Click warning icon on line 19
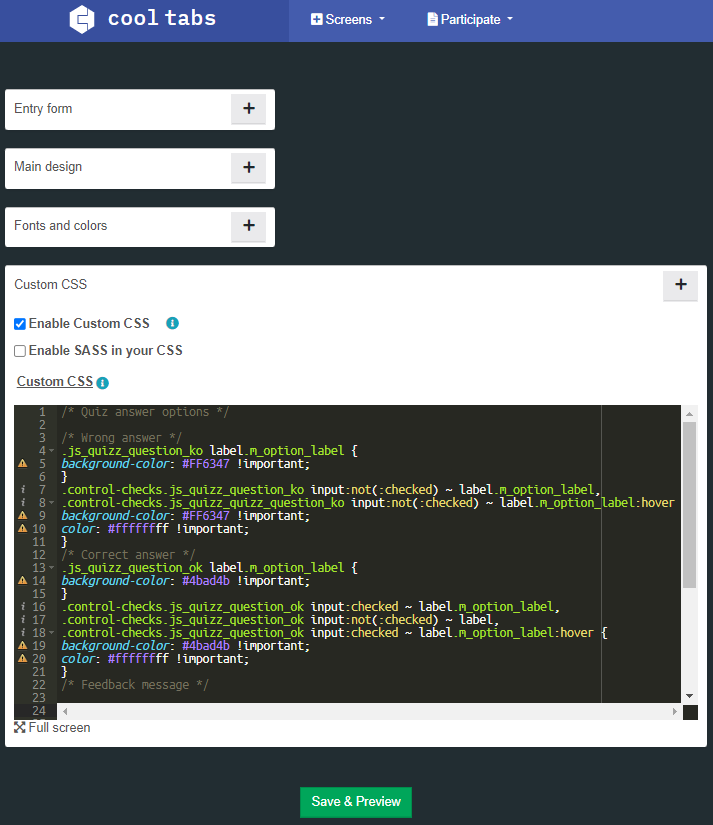The height and width of the screenshot is (825, 713). [x=23, y=645]
